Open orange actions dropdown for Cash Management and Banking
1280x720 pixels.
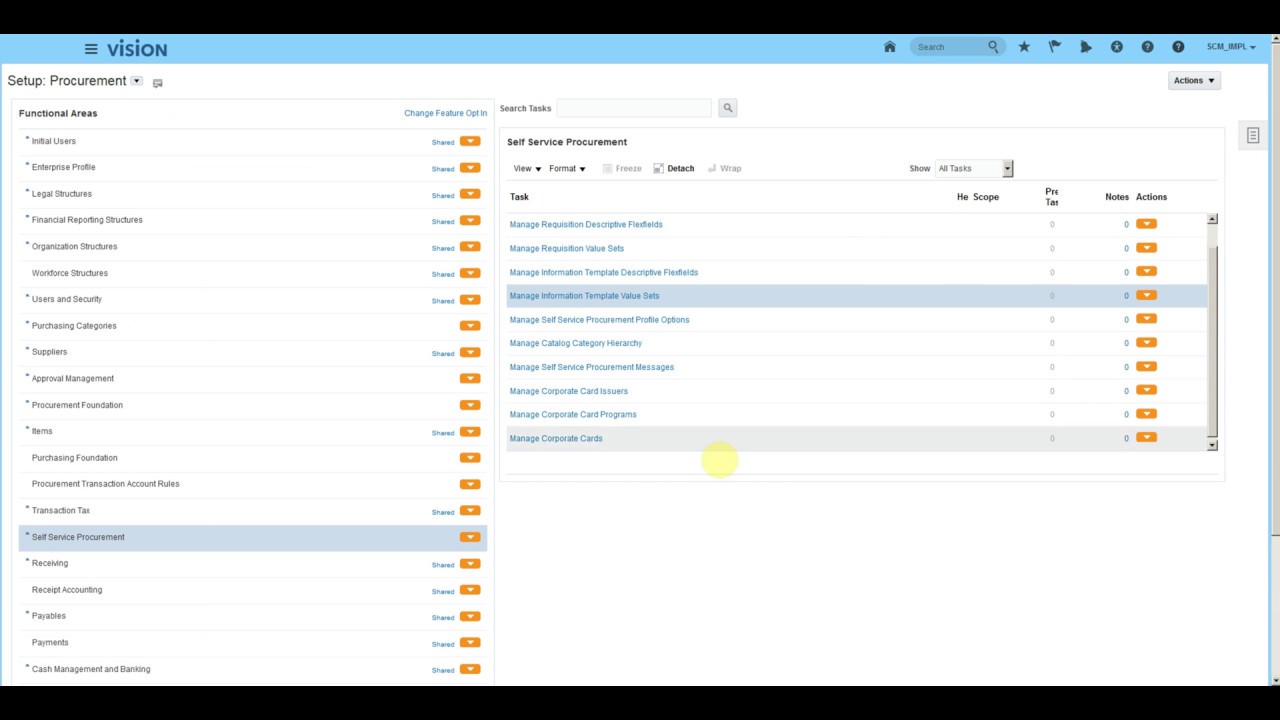click(470, 670)
